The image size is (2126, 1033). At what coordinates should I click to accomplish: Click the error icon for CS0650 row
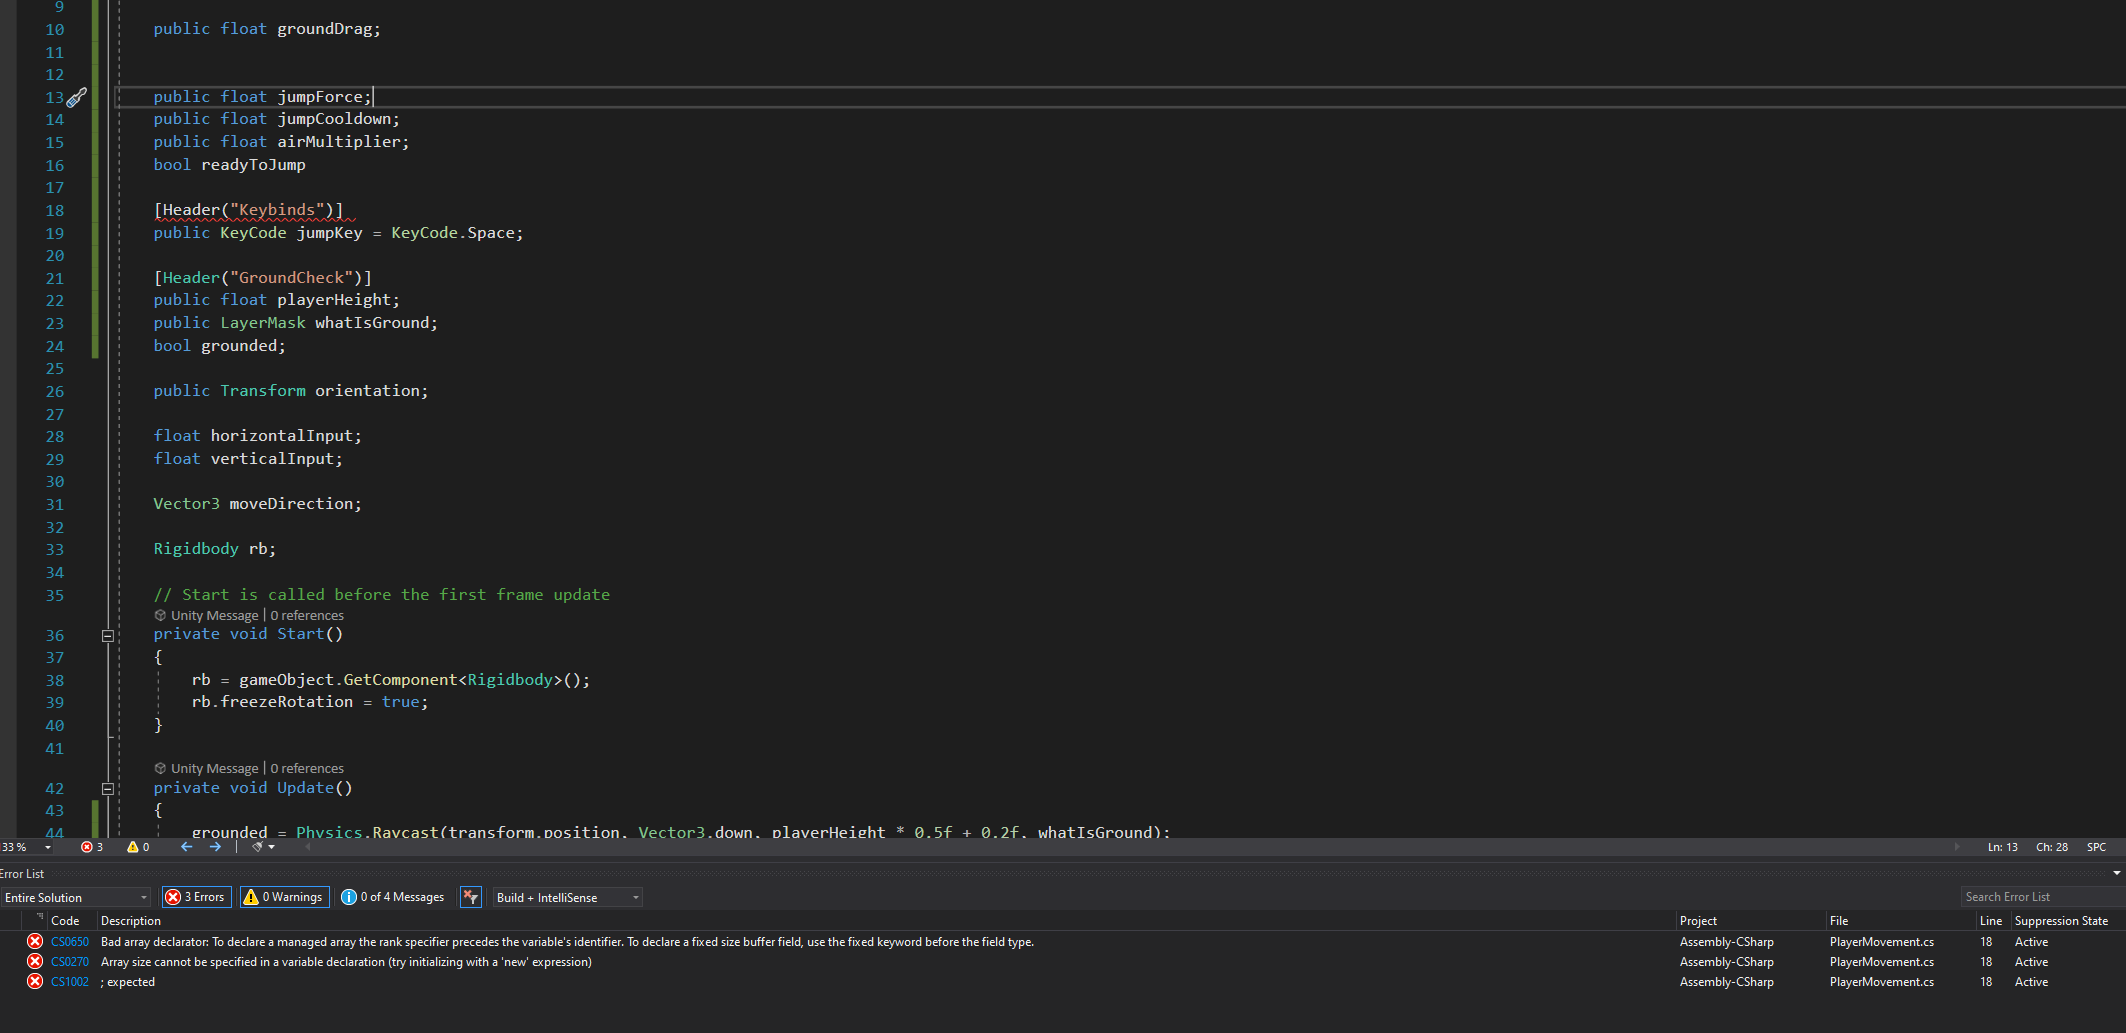point(35,942)
